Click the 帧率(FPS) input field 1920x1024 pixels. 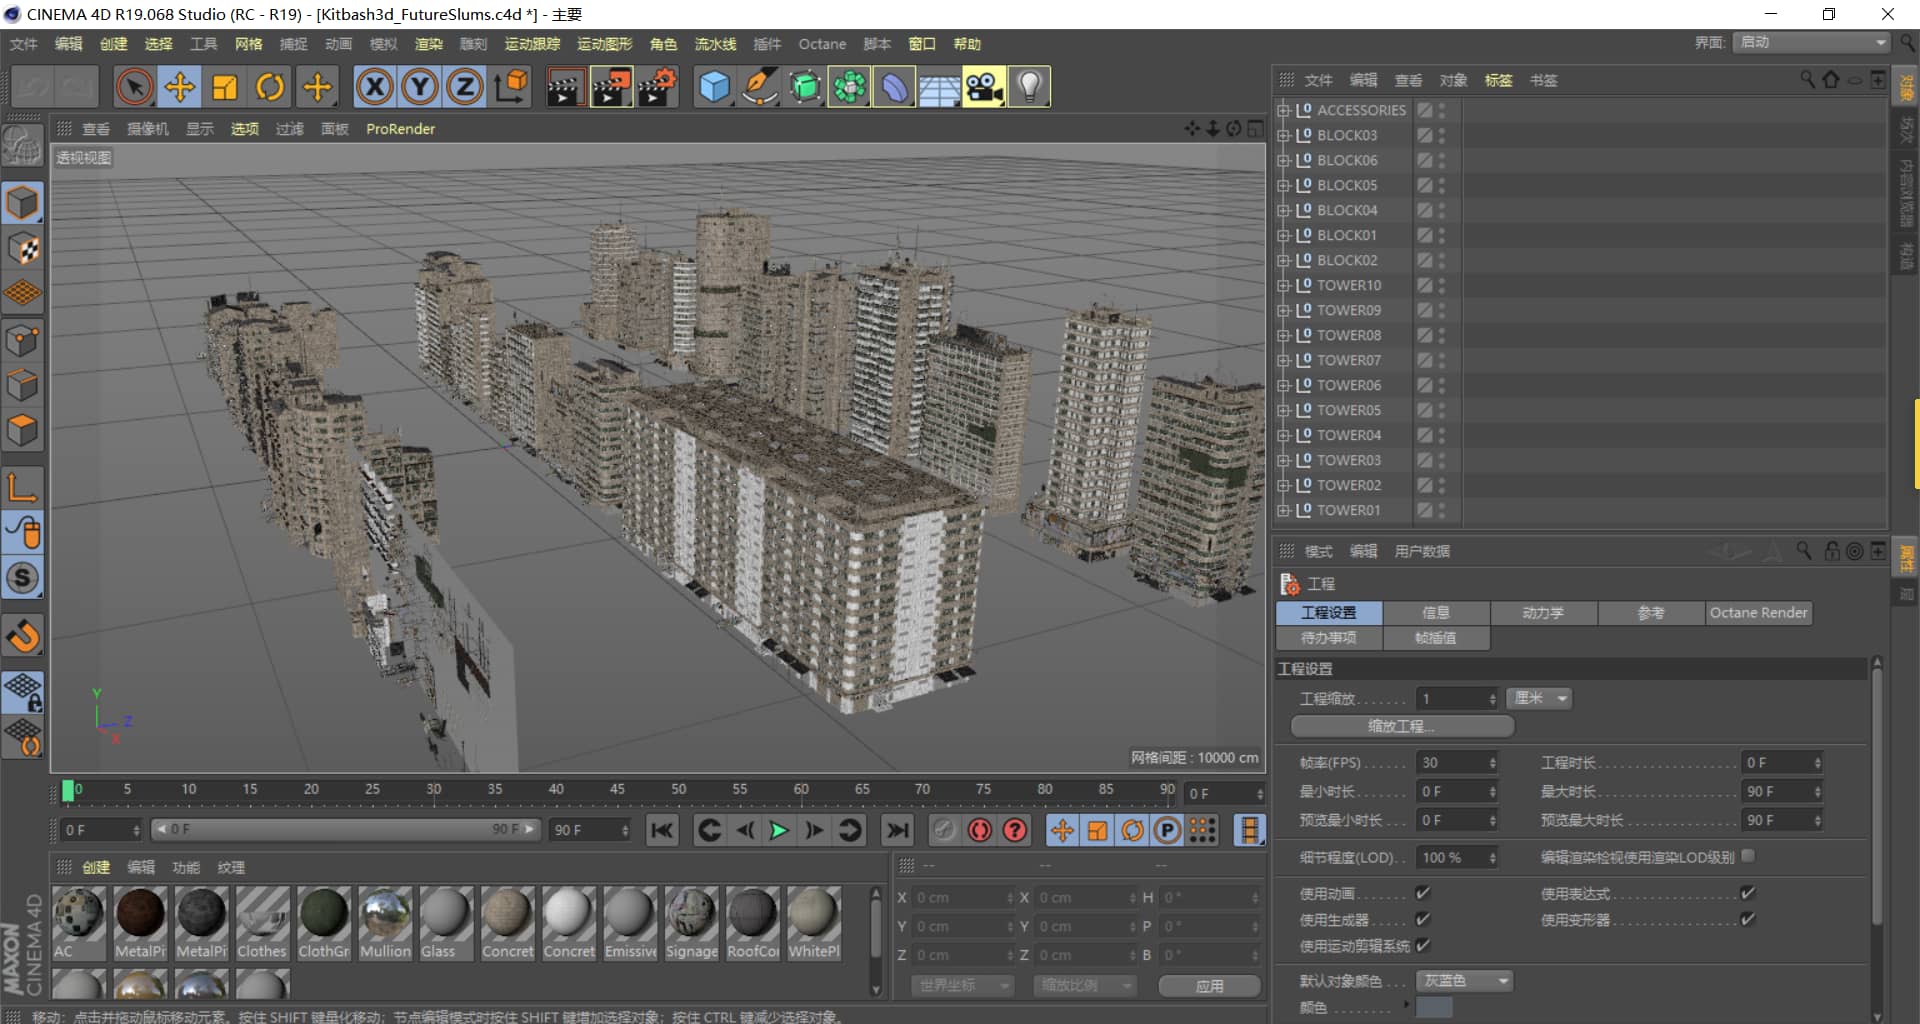pos(1457,763)
